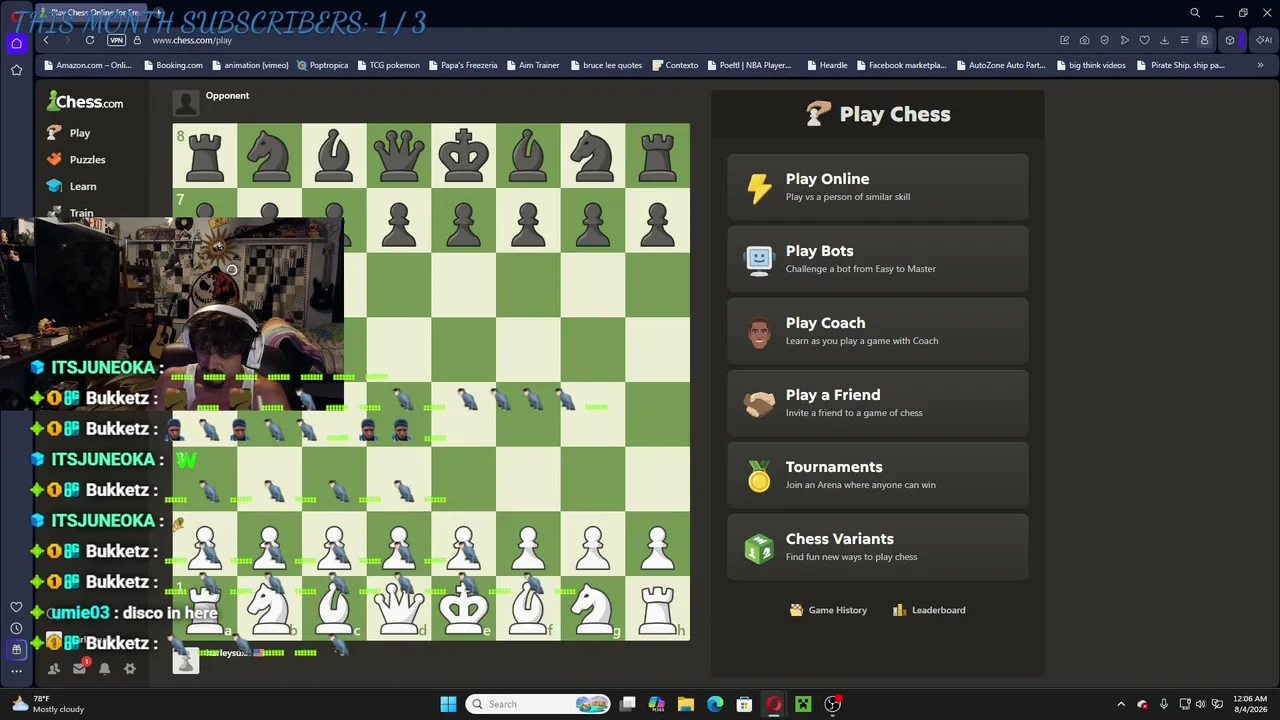Open Minecraft from the taskbar
1280x720 pixels.
tap(803, 704)
